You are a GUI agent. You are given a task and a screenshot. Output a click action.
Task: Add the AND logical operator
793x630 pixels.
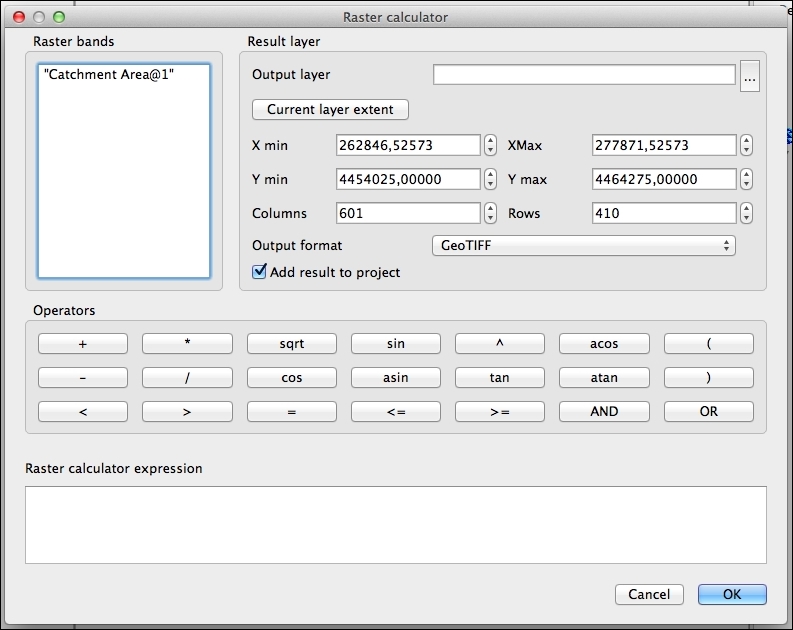click(604, 412)
